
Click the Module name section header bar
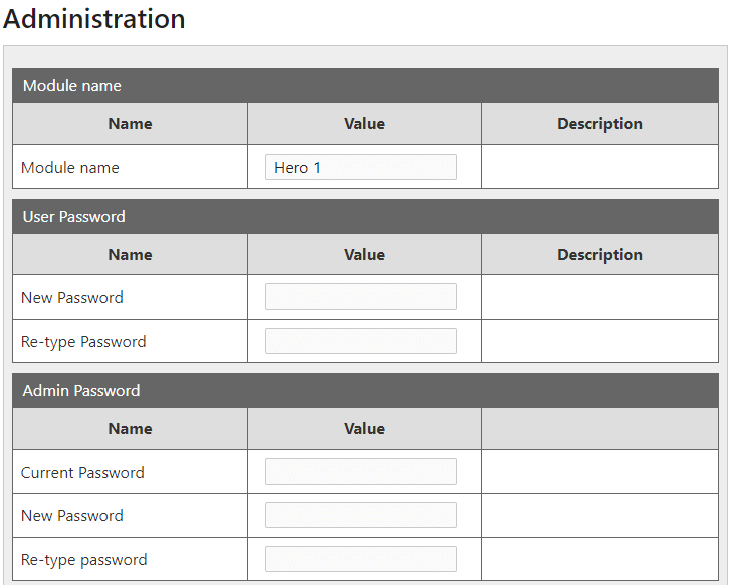[365, 86]
